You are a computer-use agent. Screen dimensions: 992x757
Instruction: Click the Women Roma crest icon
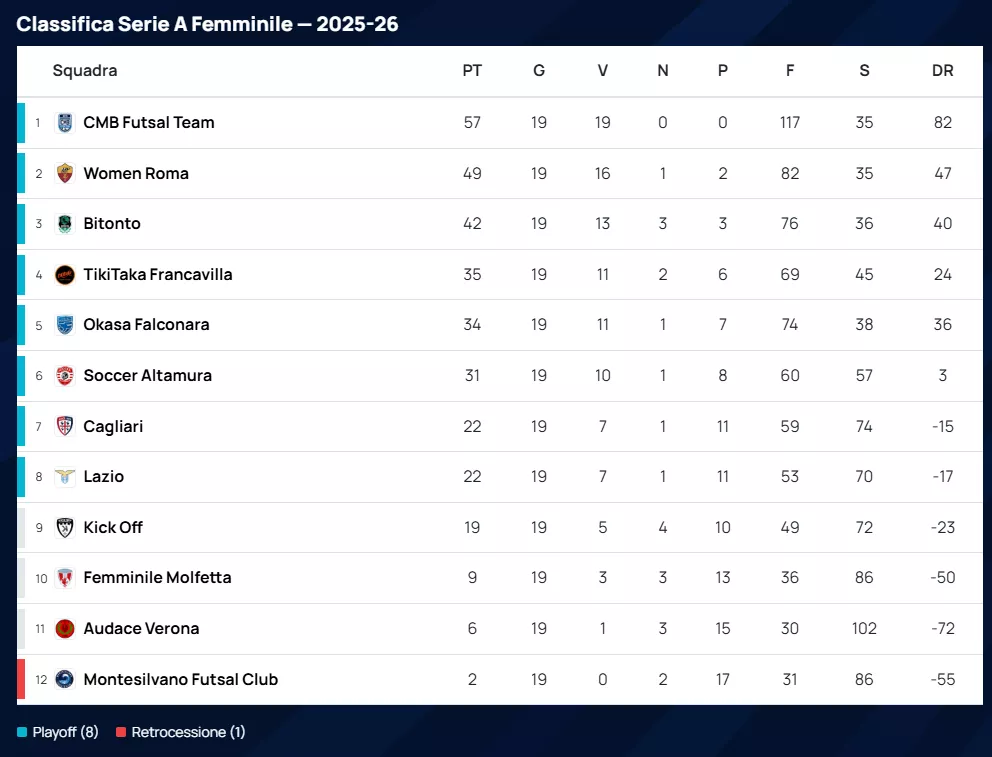[x=65, y=173]
